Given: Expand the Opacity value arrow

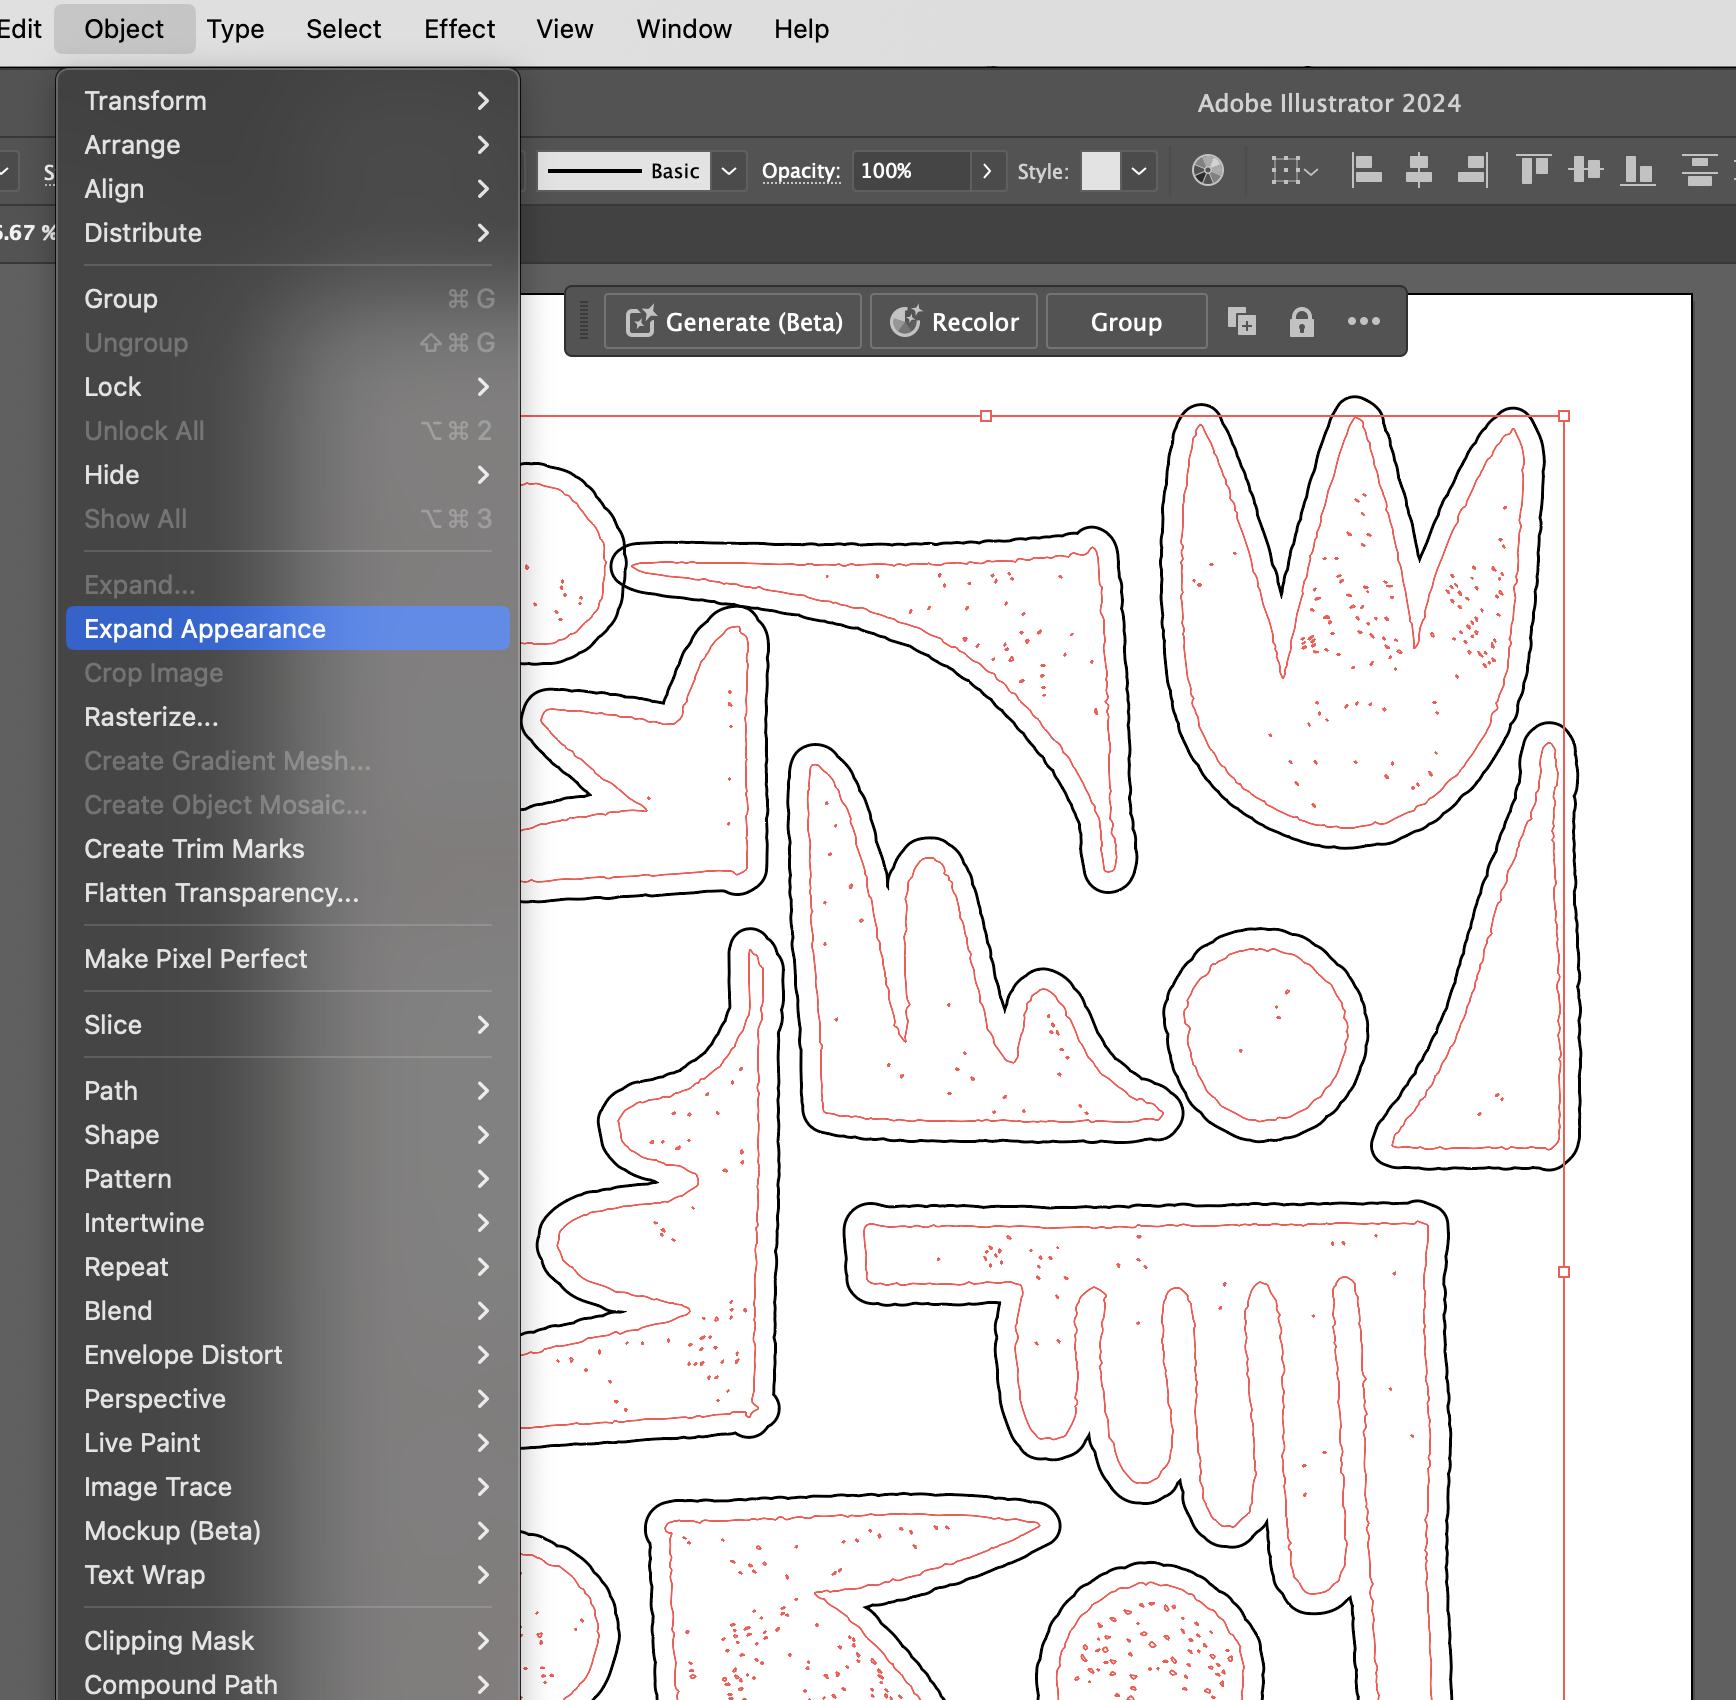Looking at the screenshot, I should [987, 171].
